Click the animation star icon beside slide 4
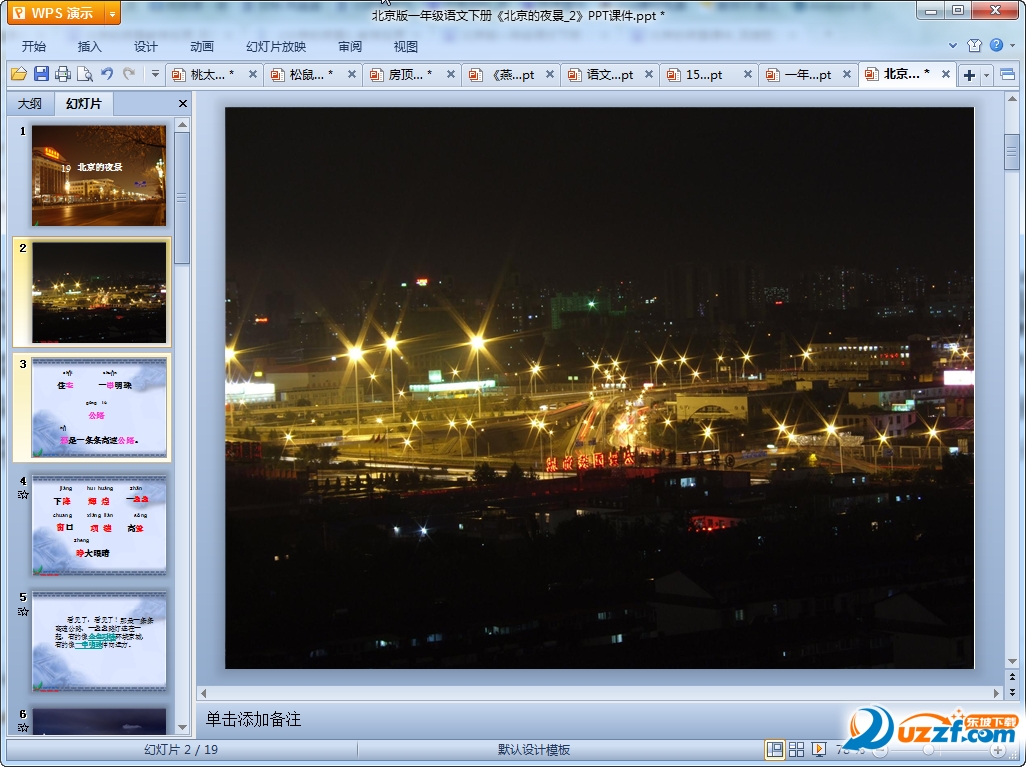Viewport: 1026px width, 767px height. point(23,495)
